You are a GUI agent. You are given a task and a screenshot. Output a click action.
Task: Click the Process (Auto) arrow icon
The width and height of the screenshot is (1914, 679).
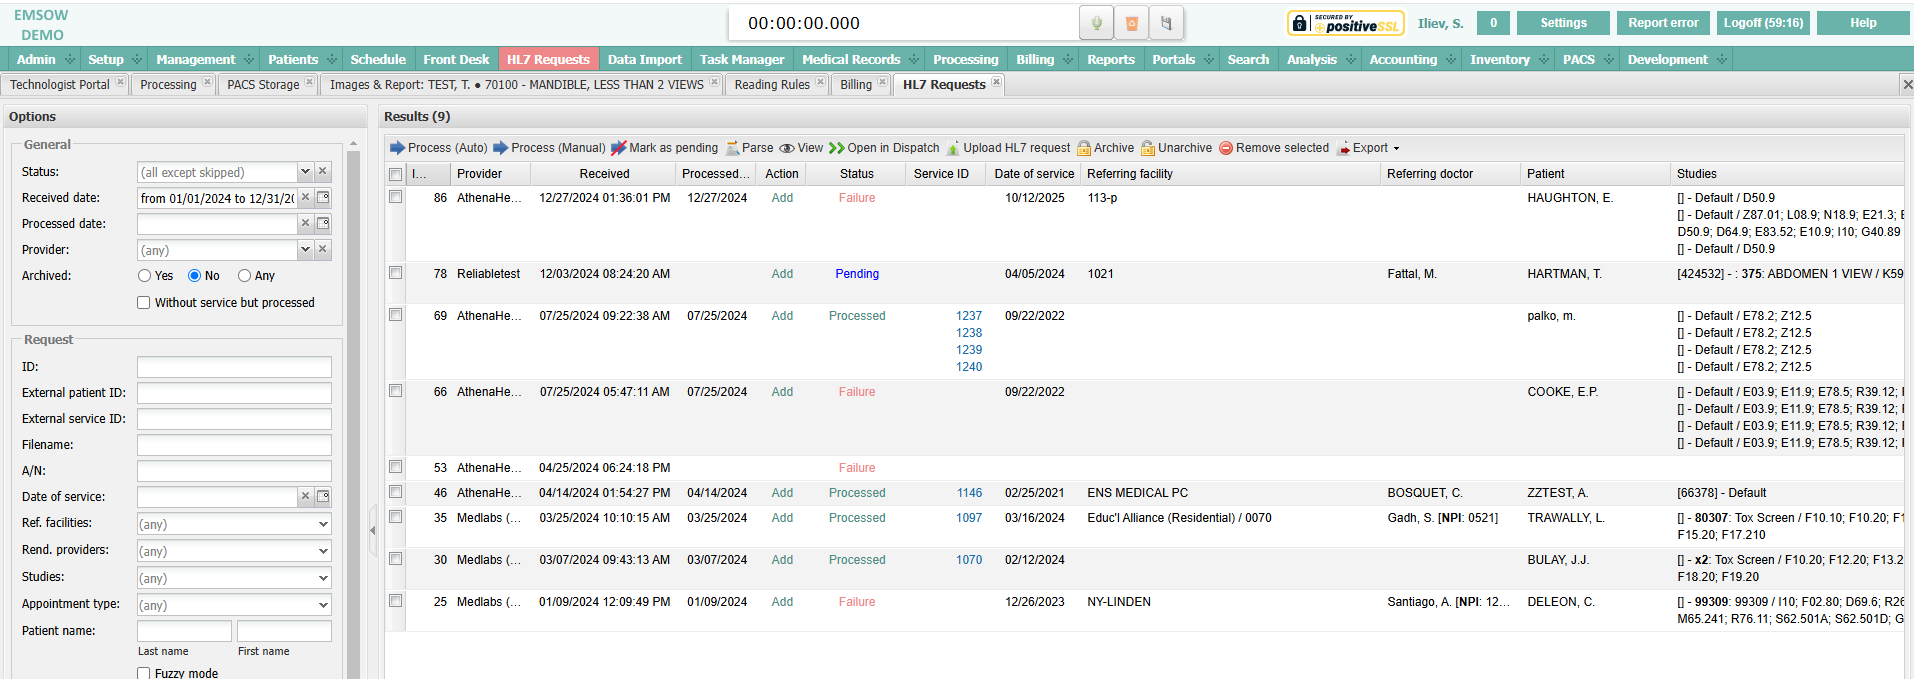coord(397,148)
